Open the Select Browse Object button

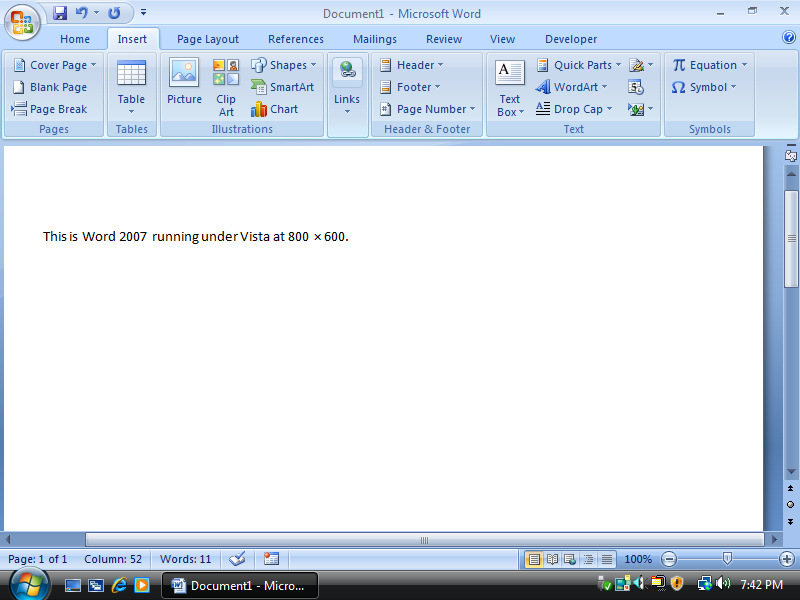(x=790, y=505)
